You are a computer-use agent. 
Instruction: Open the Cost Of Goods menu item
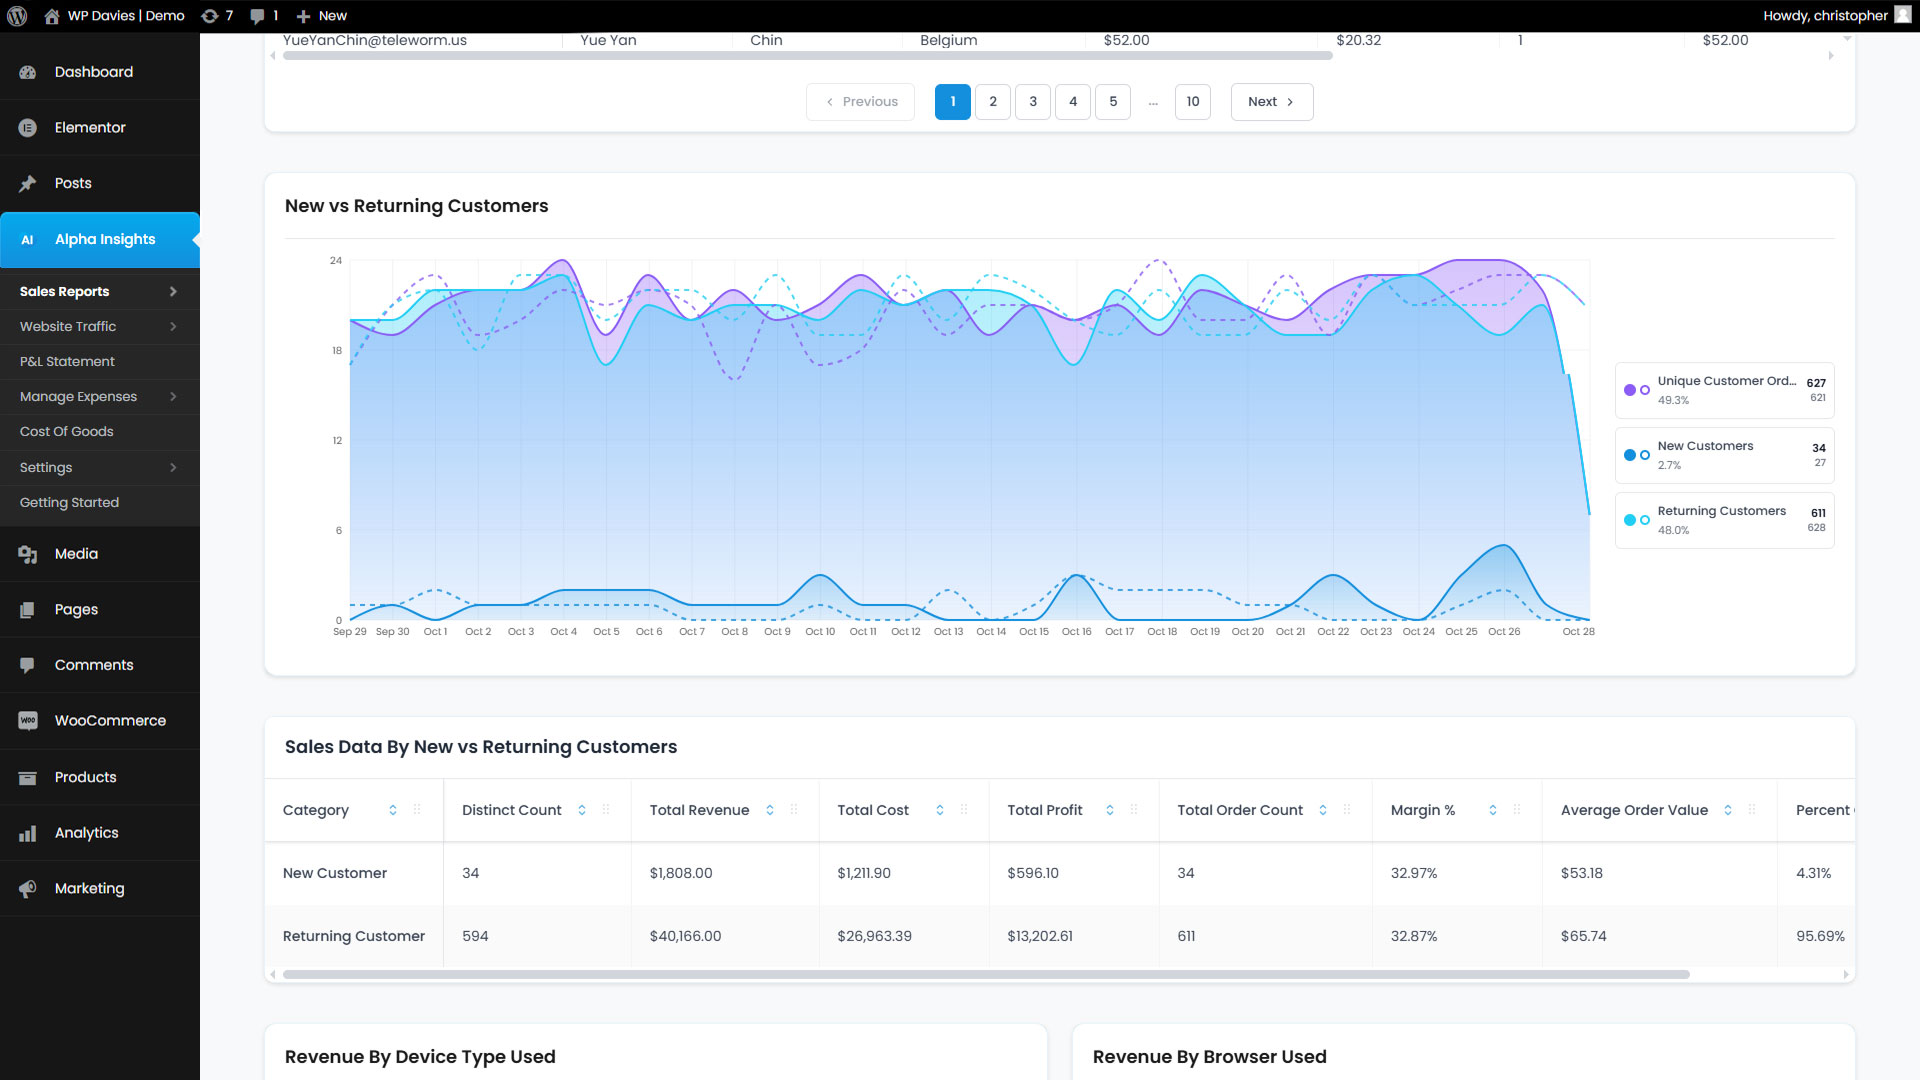(67, 432)
